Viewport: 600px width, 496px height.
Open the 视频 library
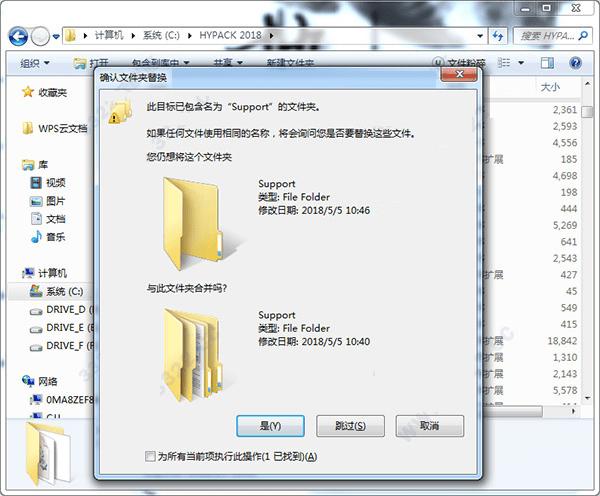55,183
